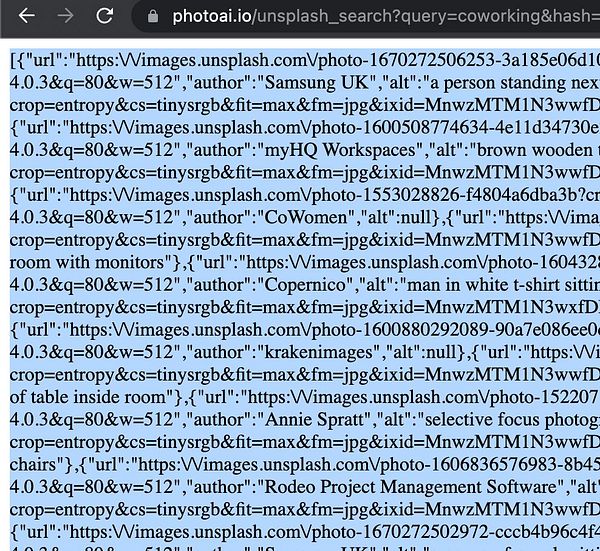This screenshot has width=600, height=551.
Task: Click the photo-1600508774634 image URL
Action: pyautogui.click(x=334, y=127)
